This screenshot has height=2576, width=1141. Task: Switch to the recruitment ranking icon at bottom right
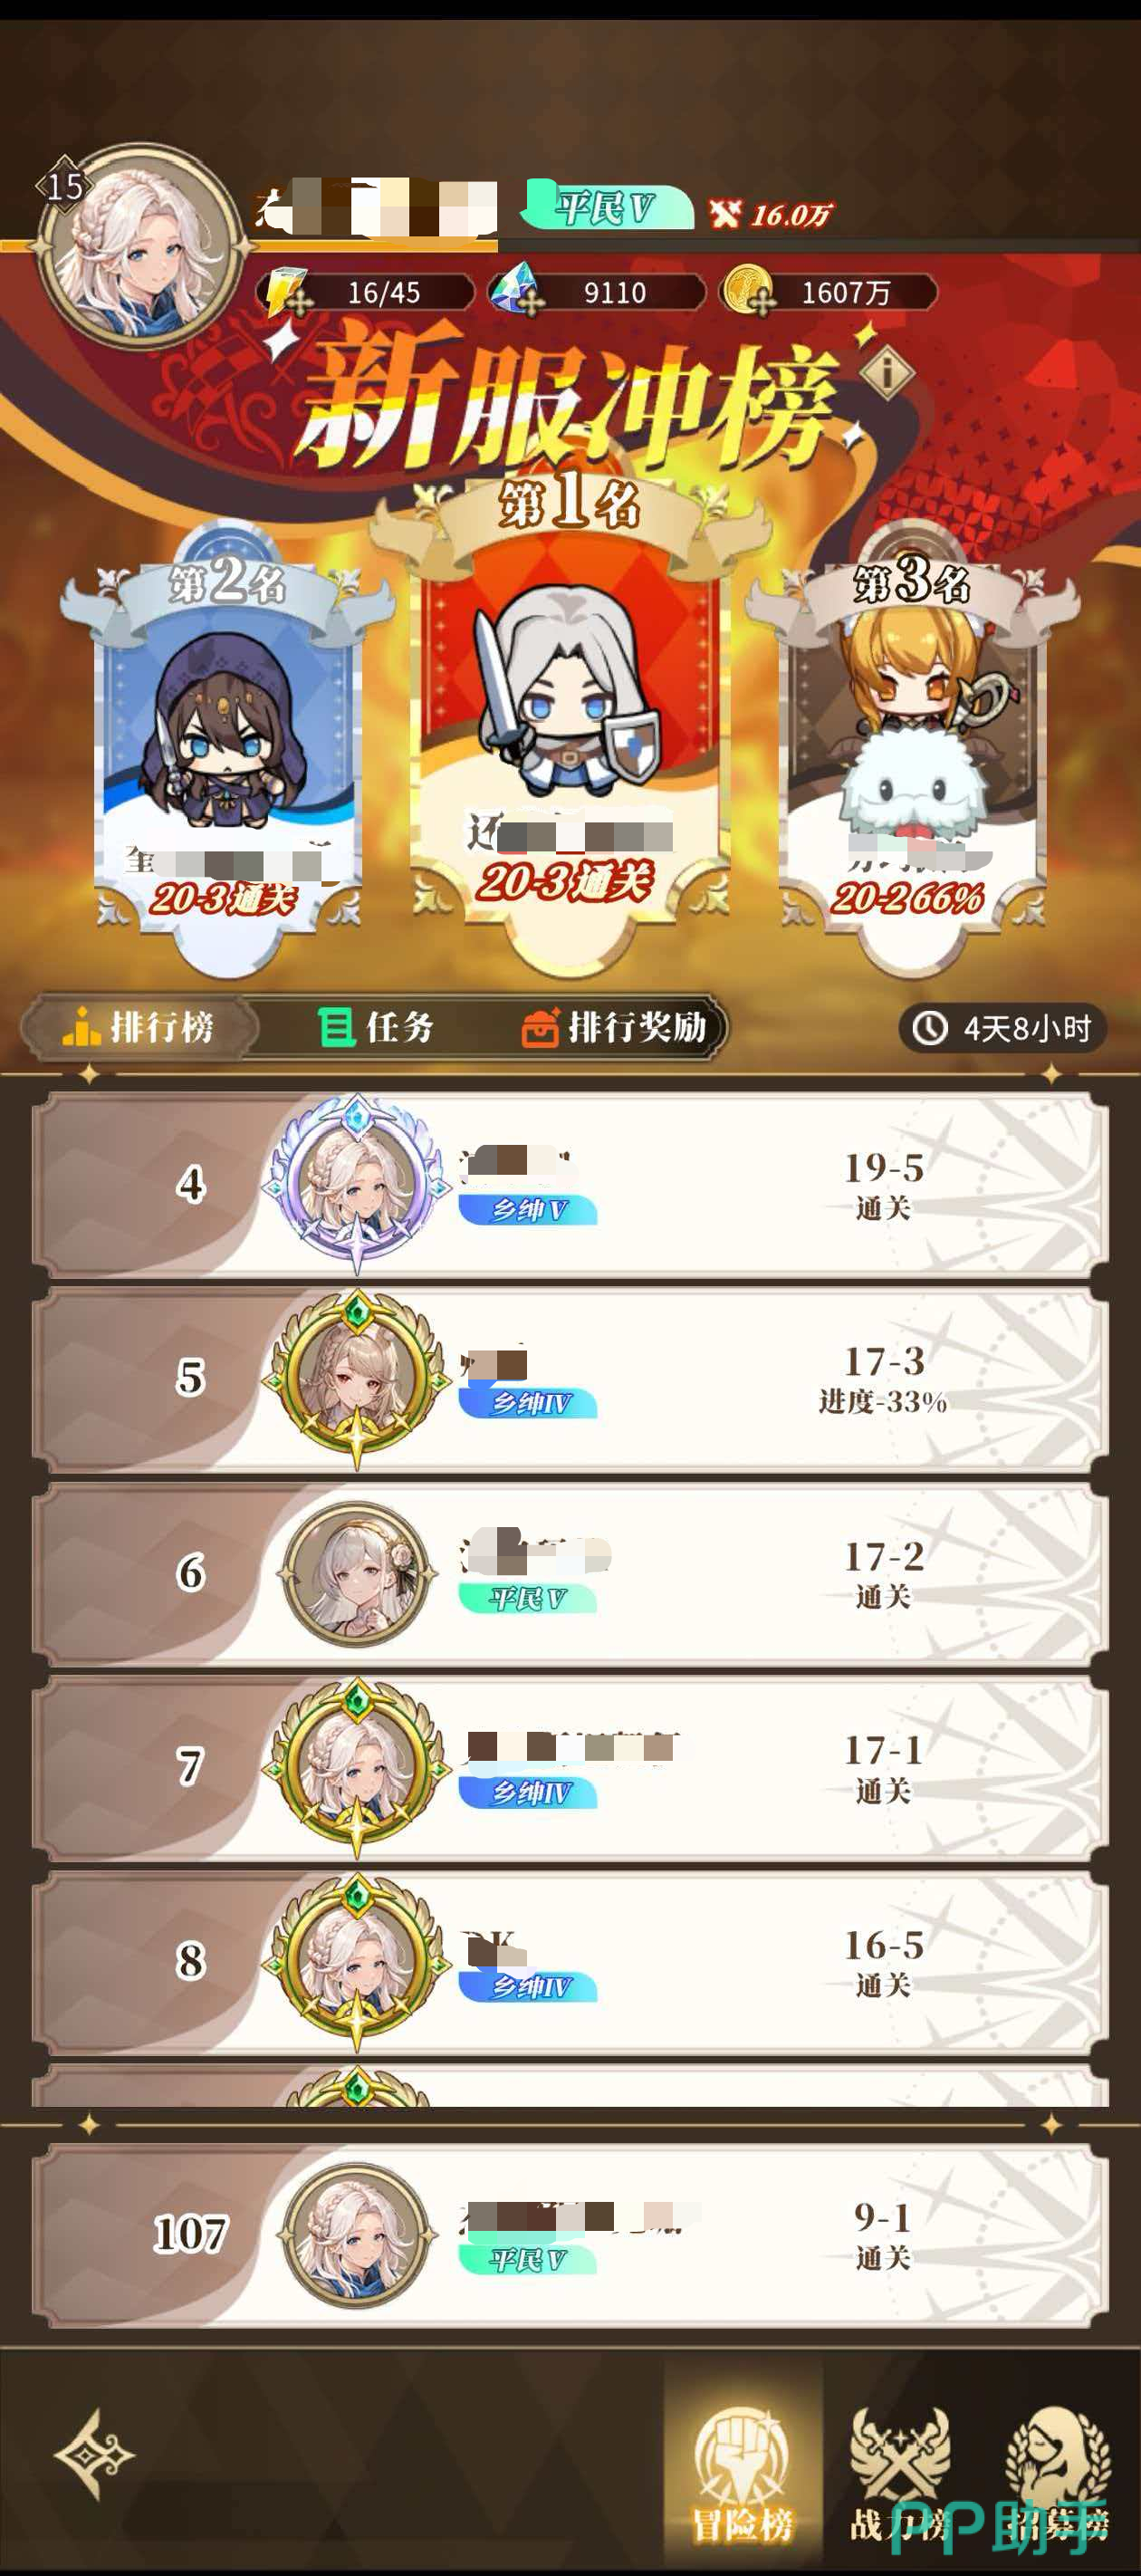click(x=1058, y=2473)
